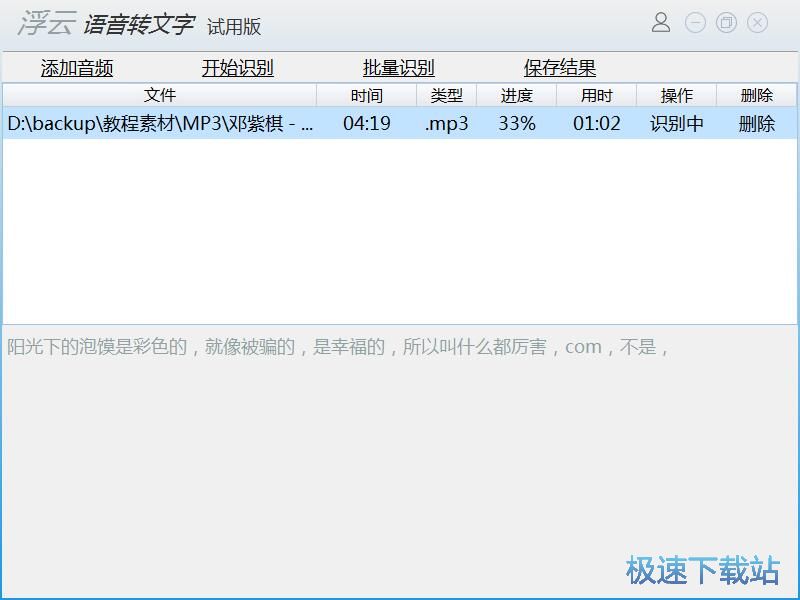Minimize the 浮云语音转文字 window
Screen dimensions: 800x600
[695, 22]
